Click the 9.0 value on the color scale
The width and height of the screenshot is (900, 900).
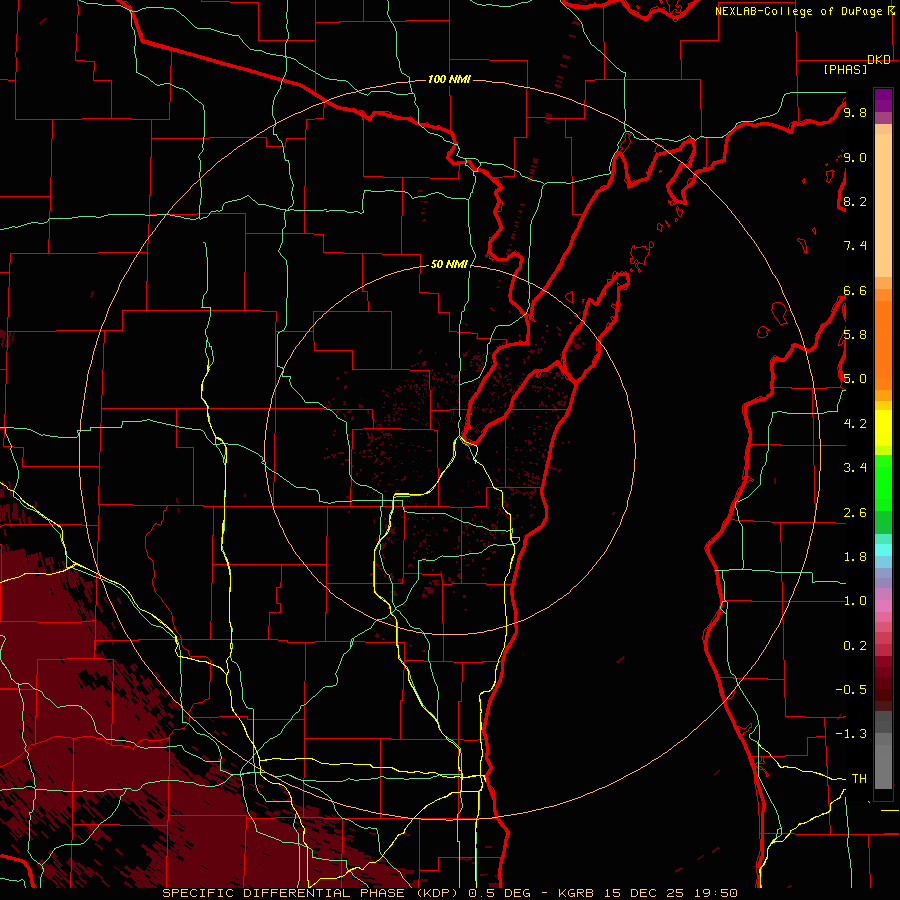tap(855, 157)
